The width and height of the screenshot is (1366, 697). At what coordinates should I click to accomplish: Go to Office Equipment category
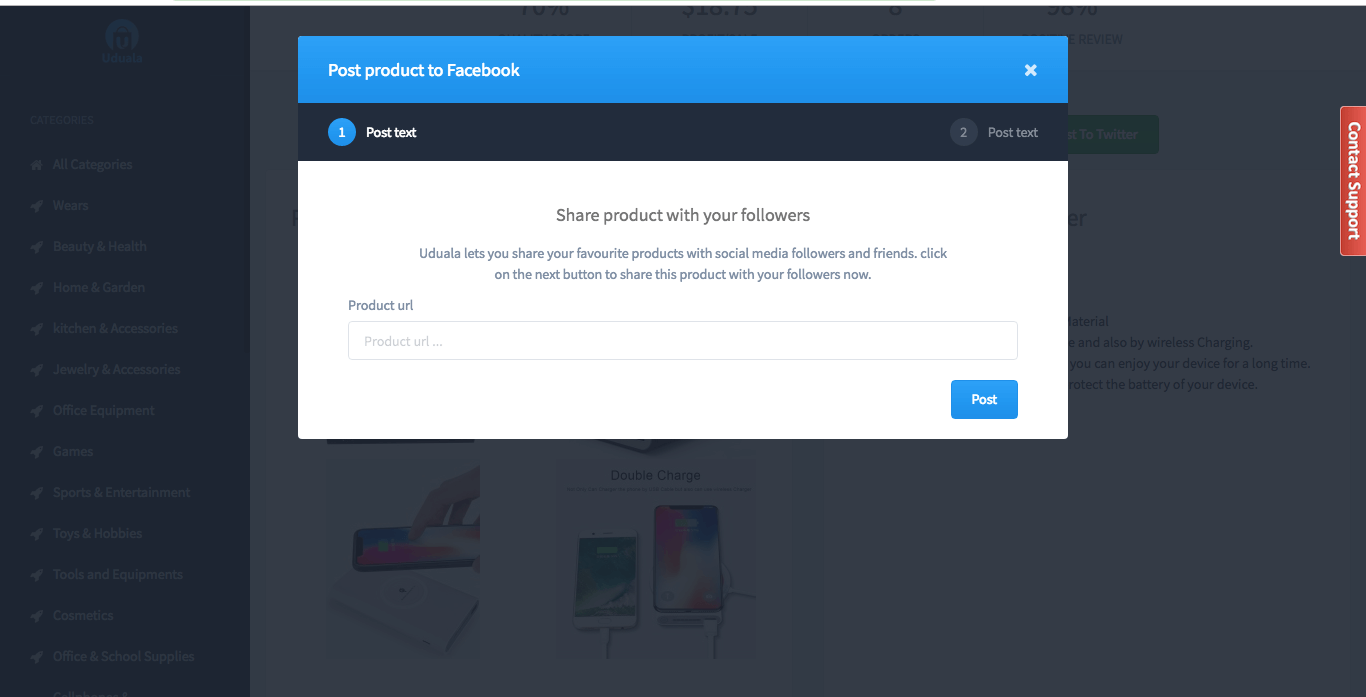pos(104,410)
